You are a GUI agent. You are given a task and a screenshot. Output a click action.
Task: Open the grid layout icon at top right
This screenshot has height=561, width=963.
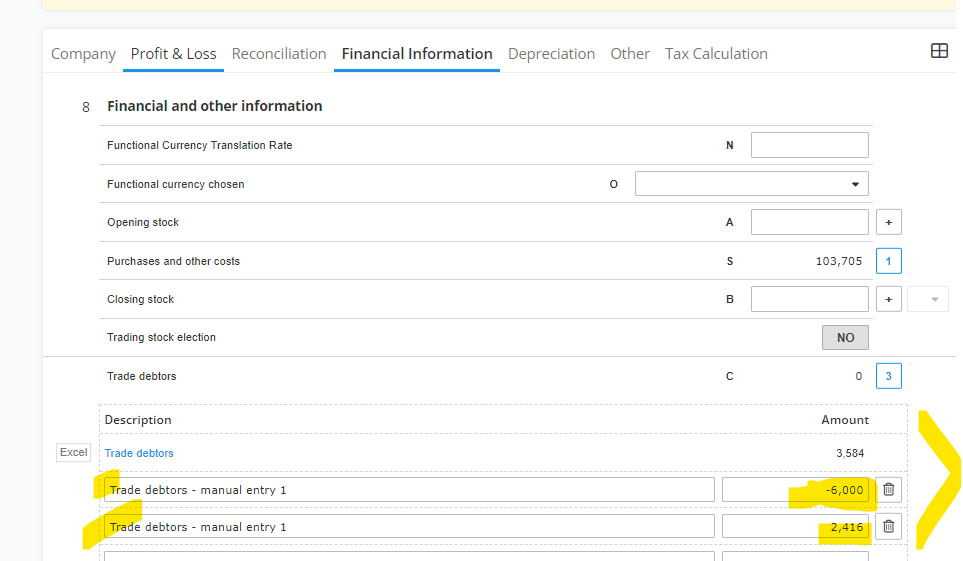click(939, 51)
